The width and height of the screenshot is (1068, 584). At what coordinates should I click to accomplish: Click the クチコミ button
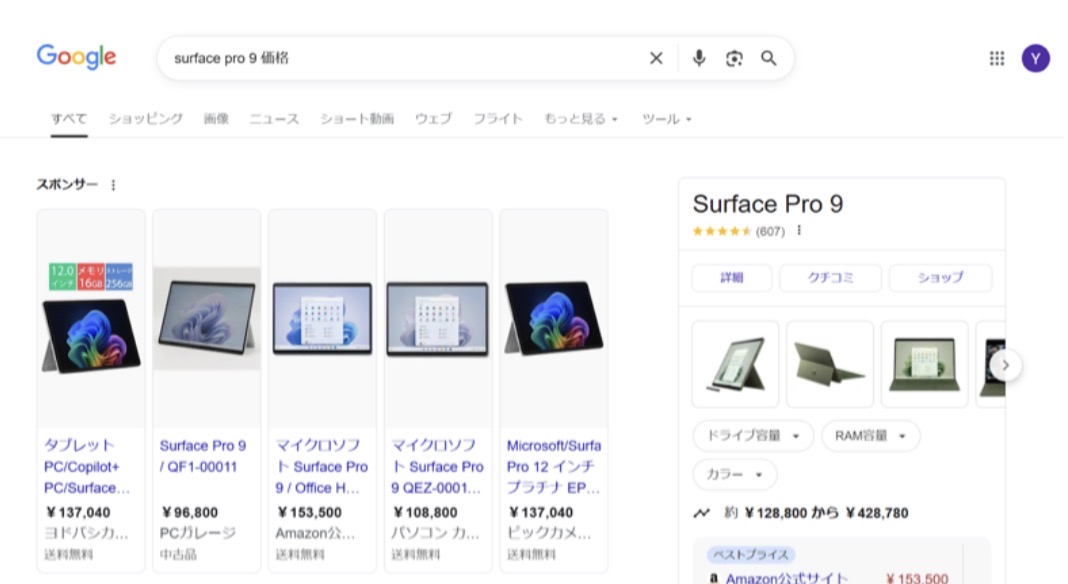830,278
